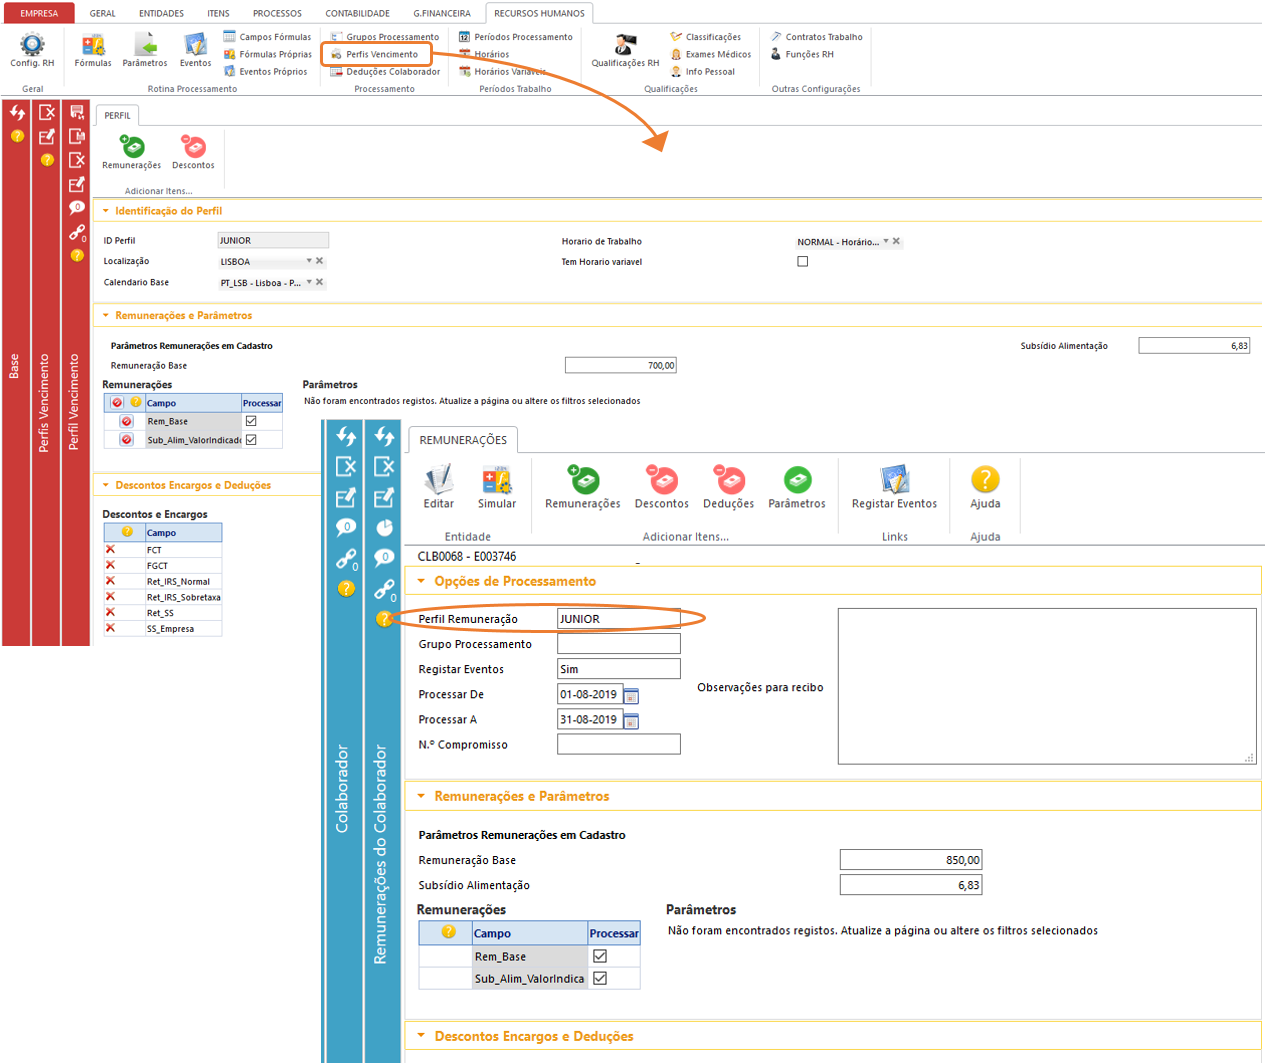This screenshot has width=1265, height=1063.
Task: Click the Ajuda help icon
Action: (x=985, y=481)
